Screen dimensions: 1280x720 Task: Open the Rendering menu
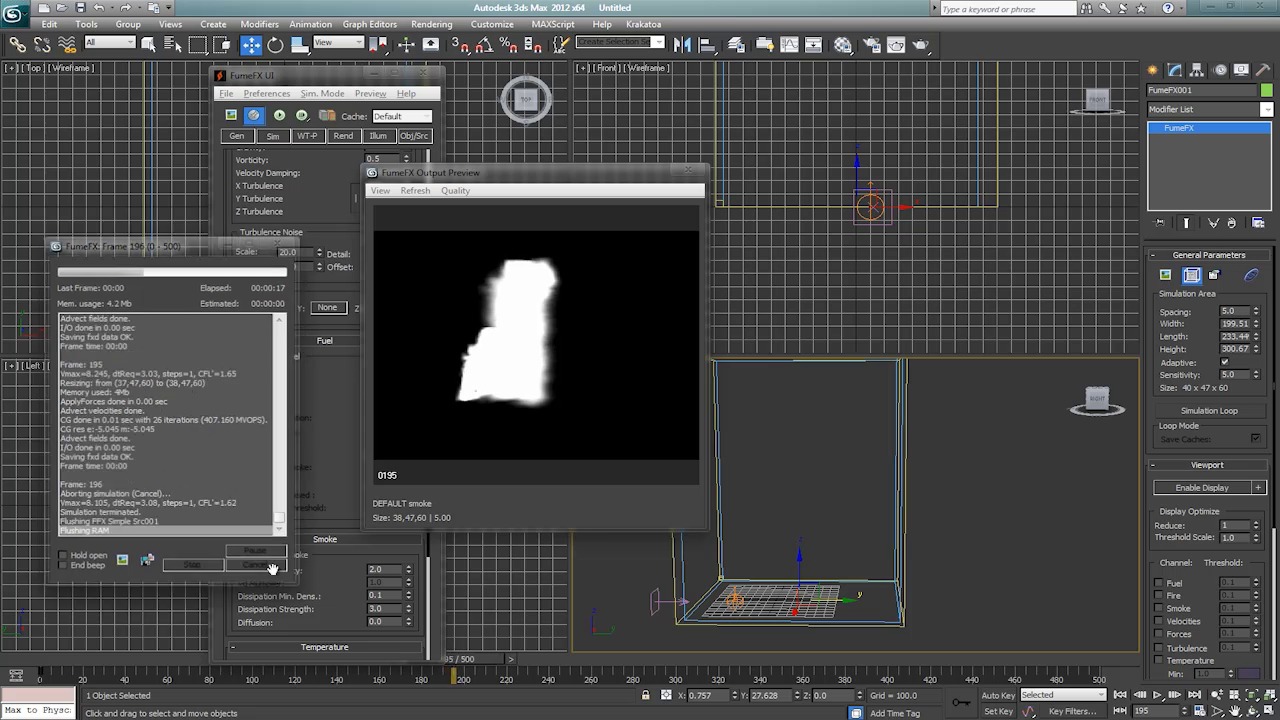pyautogui.click(x=431, y=24)
